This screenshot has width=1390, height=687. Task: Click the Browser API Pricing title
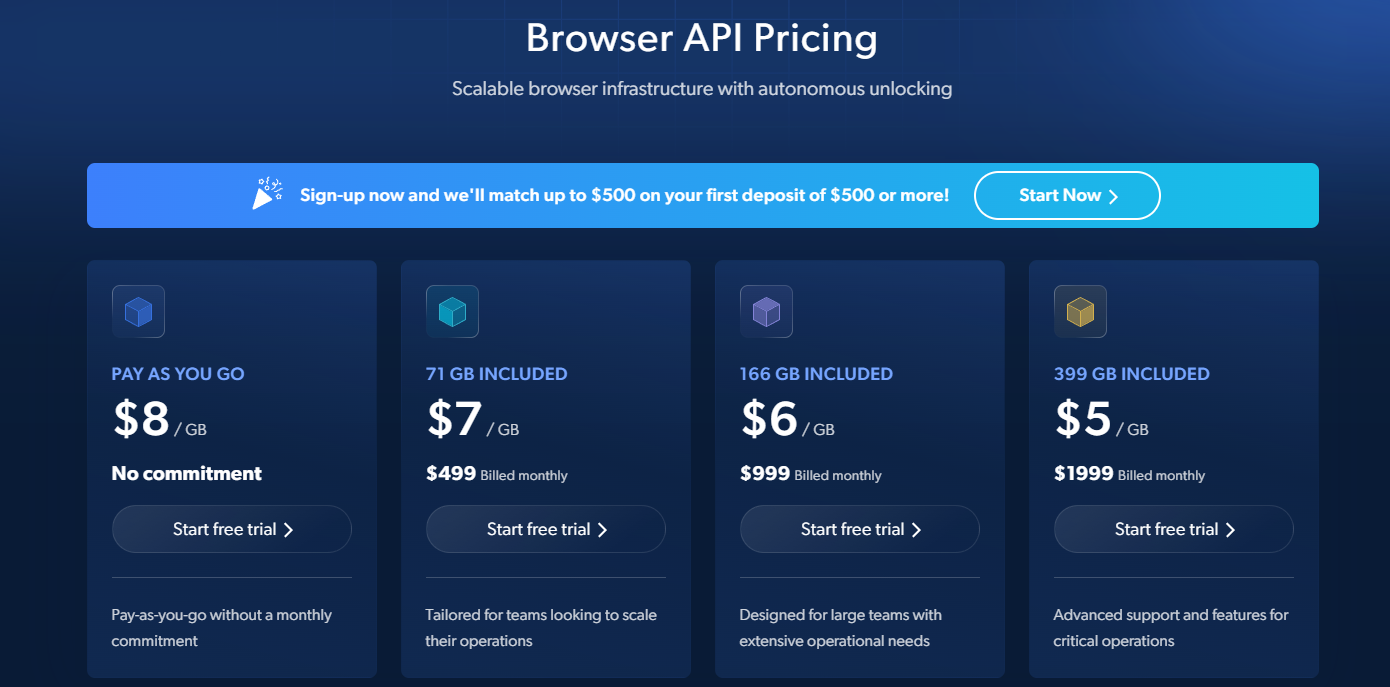702,38
